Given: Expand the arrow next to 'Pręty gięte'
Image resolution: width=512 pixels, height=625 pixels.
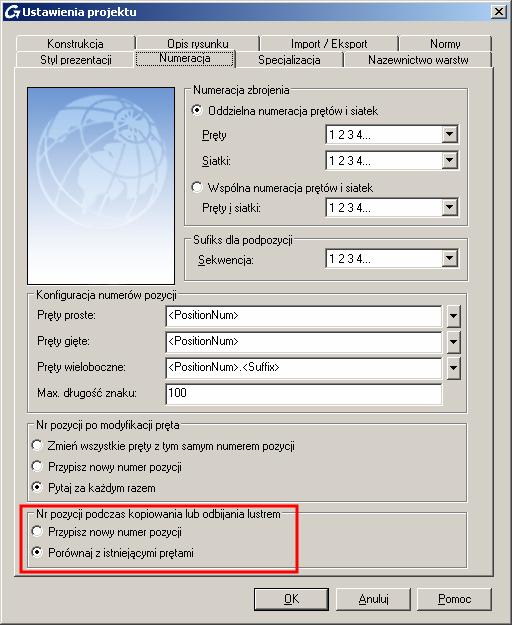Looking at the screenshot, I should point(453,342).
